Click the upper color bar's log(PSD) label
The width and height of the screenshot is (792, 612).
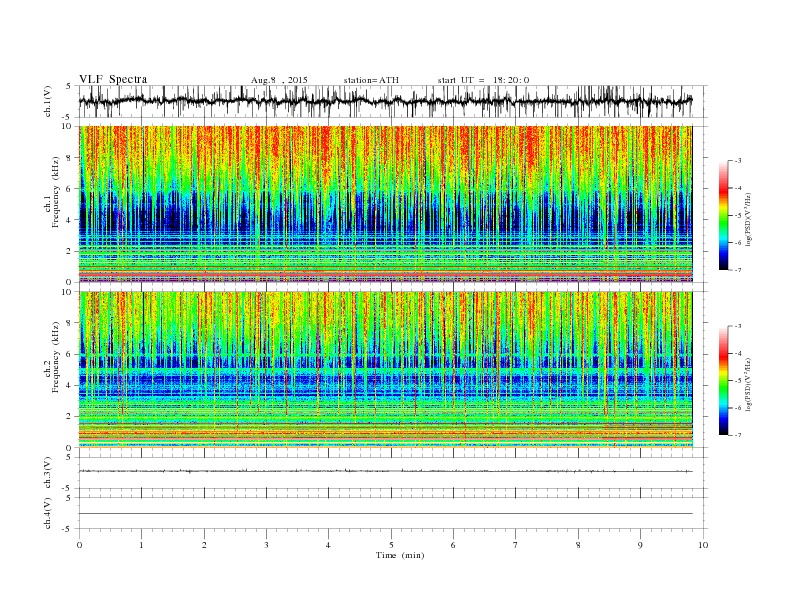pyautogui.click(x=749, y=220)
